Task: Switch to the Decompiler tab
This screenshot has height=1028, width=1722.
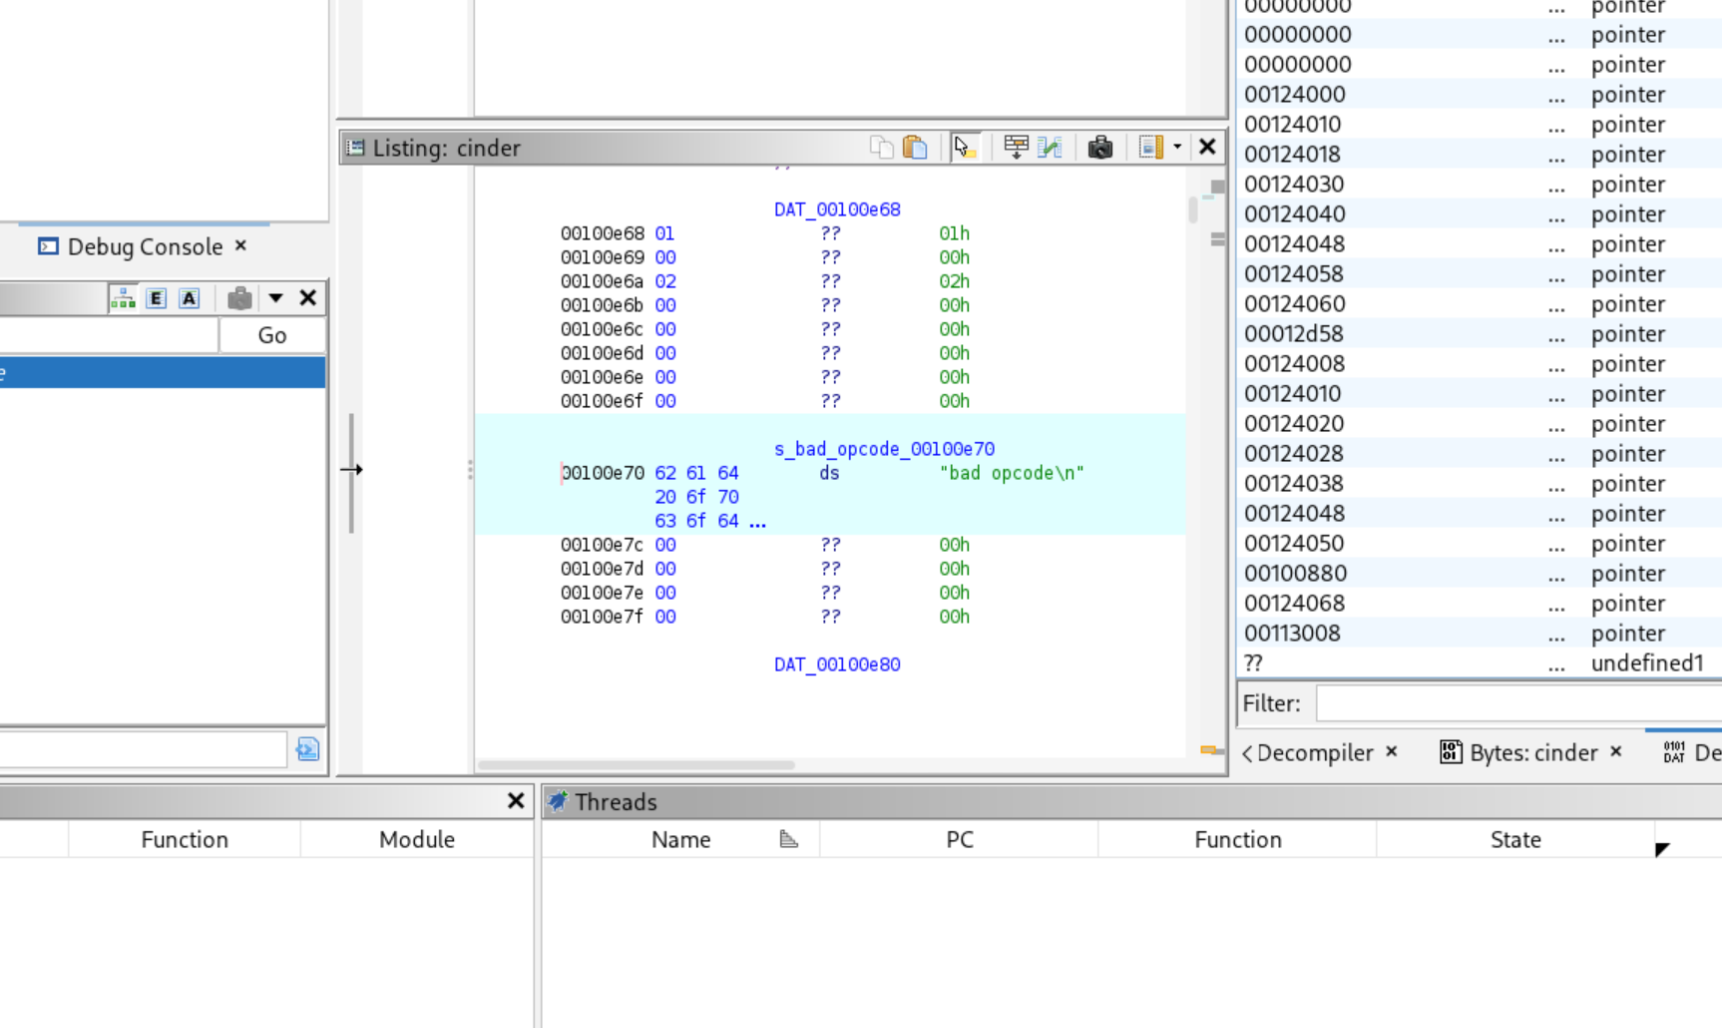Action: point(1314,753)
